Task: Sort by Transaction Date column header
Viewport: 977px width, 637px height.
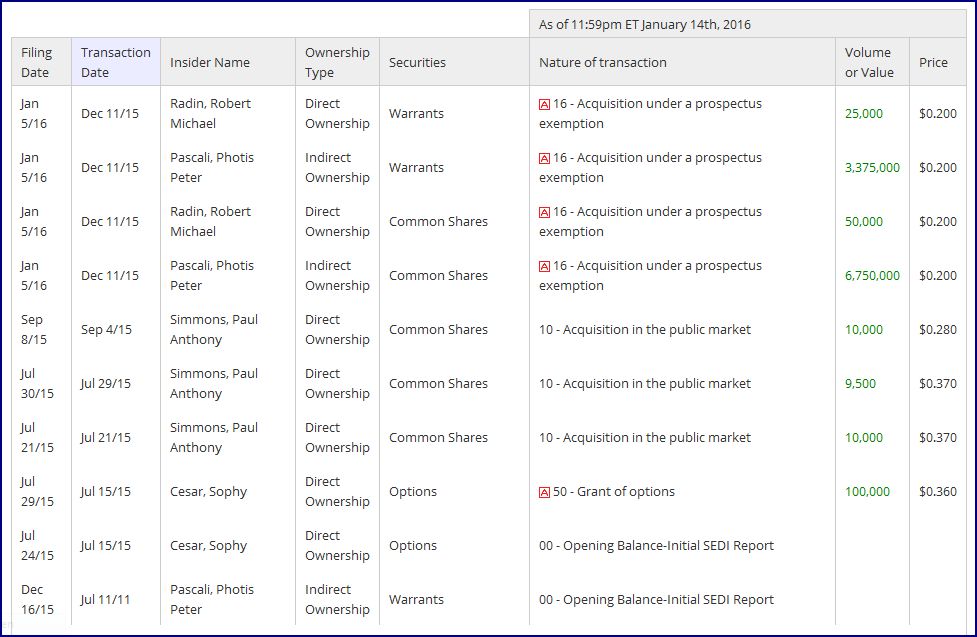Action: (116, 62)
